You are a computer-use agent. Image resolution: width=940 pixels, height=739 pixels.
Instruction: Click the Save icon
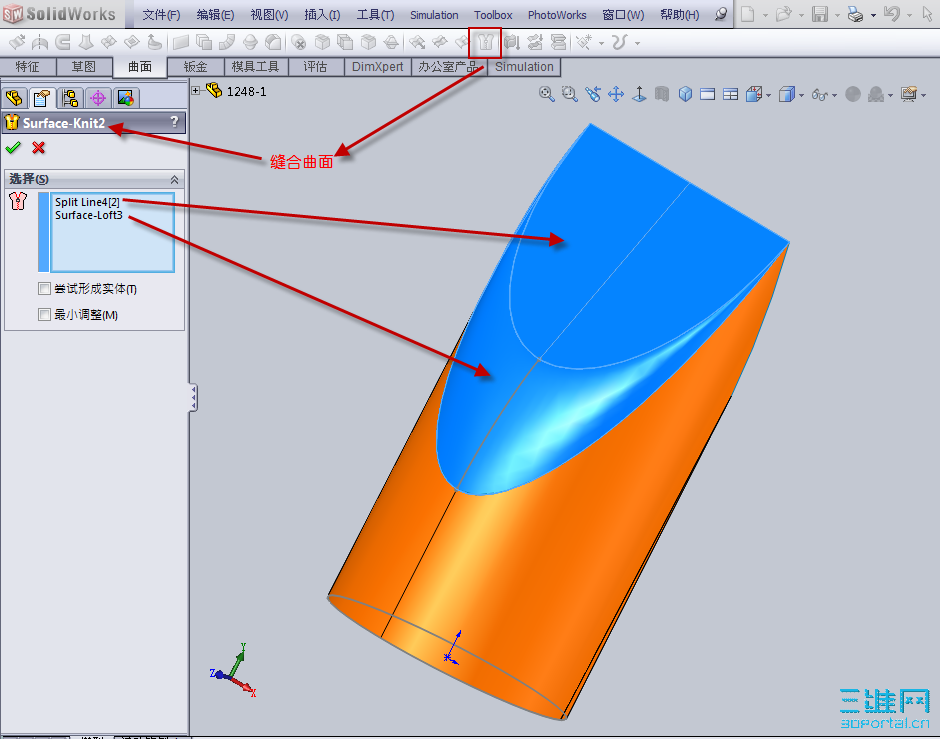click(820, 14)
